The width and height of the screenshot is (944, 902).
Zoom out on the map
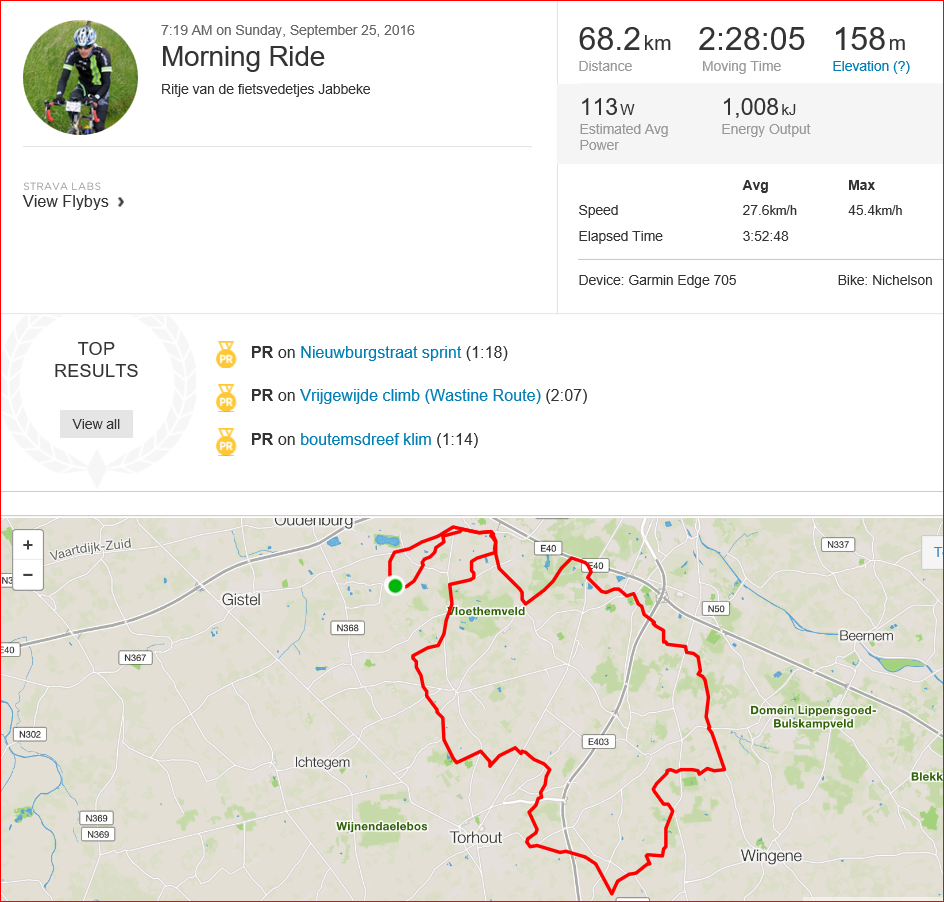click(27, 575)
